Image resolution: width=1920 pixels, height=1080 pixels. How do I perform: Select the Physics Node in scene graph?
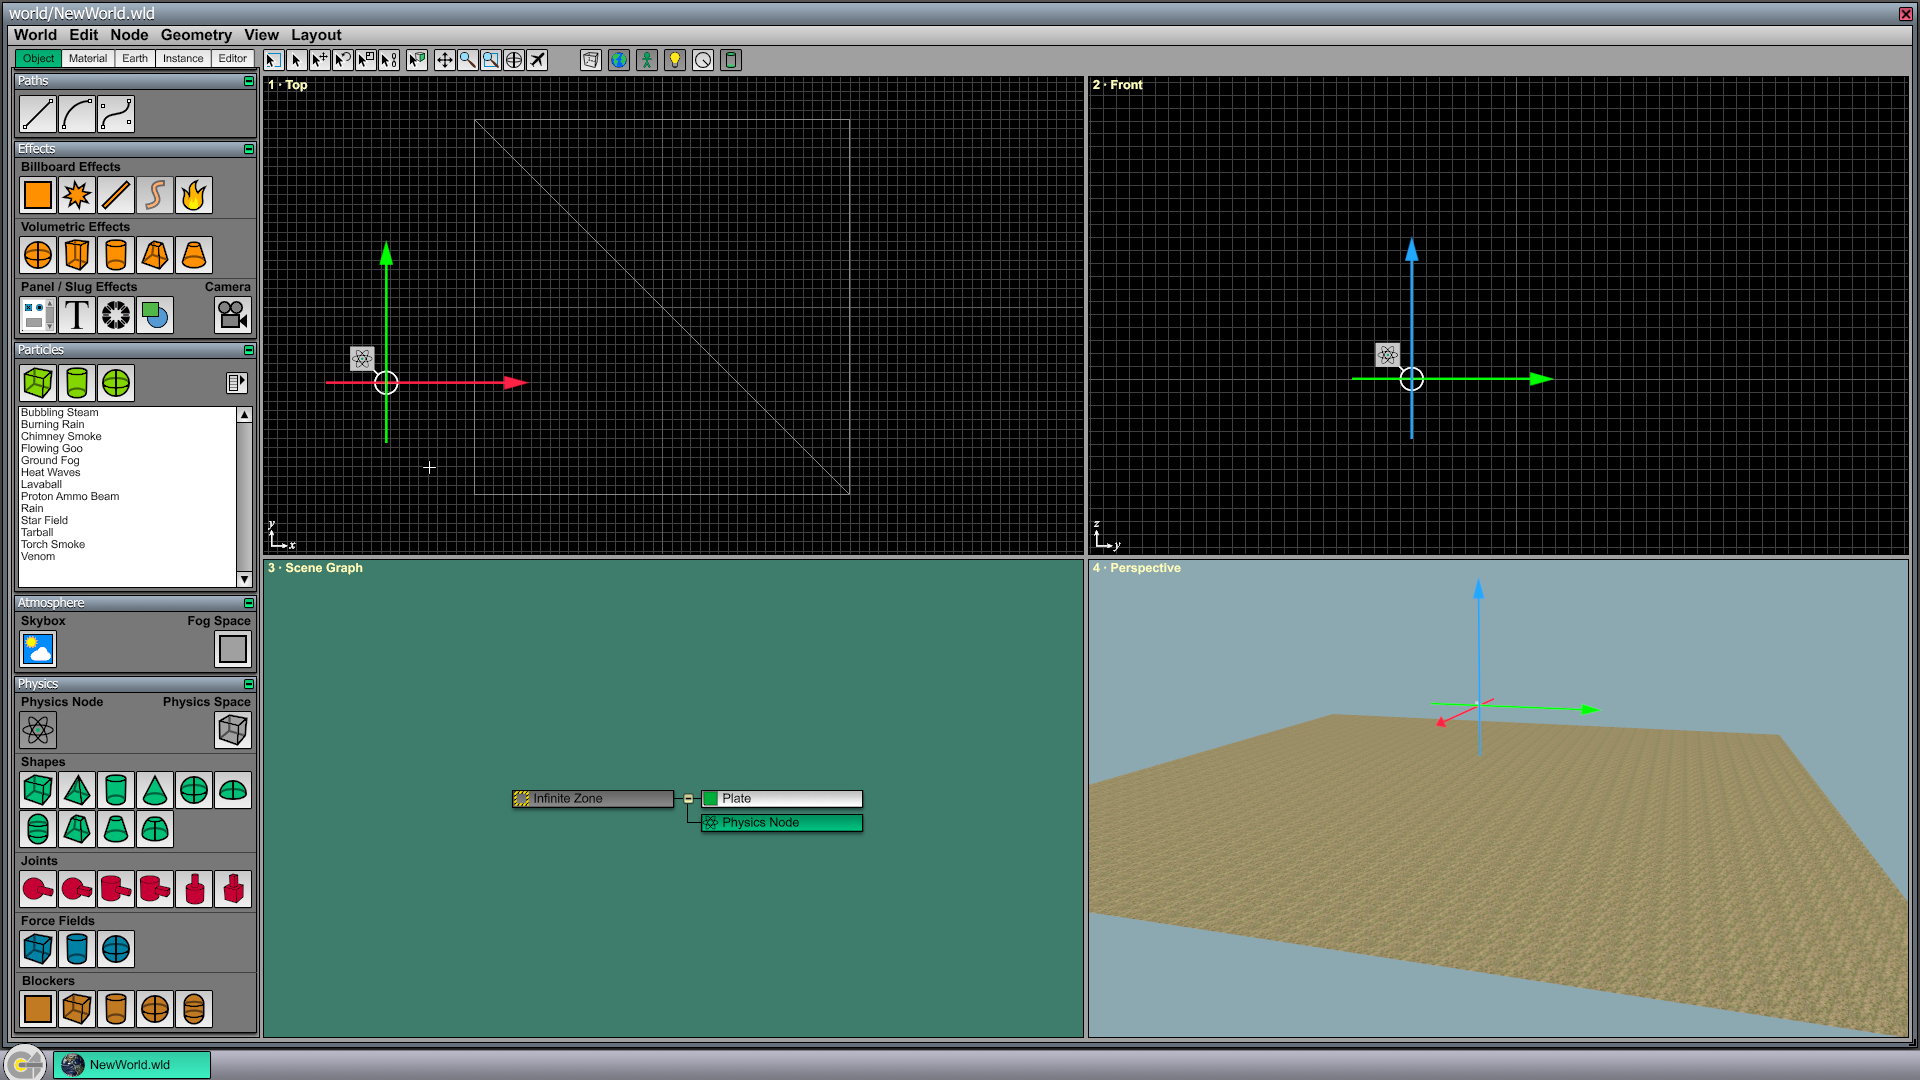click(x=782, y=823)
